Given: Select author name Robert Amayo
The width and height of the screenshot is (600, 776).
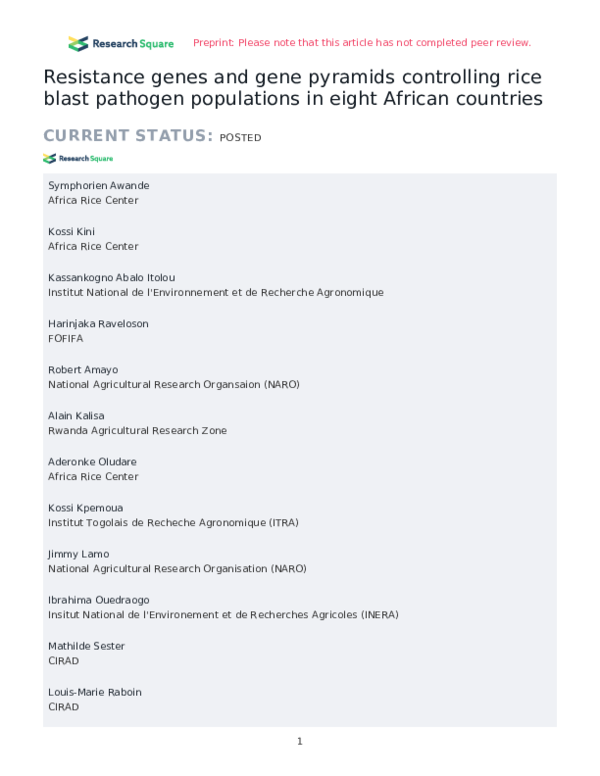Looking at the screenshot, I should pos(83,370).
